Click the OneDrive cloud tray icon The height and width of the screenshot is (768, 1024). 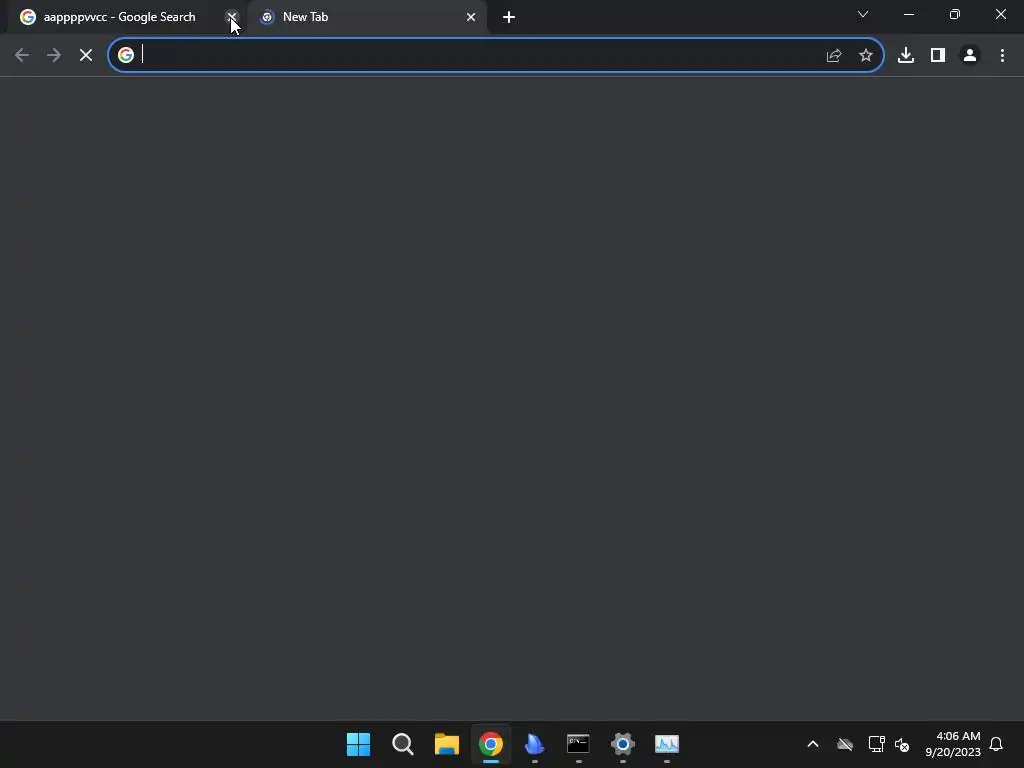pyautogui.click(x=845, y=744)
